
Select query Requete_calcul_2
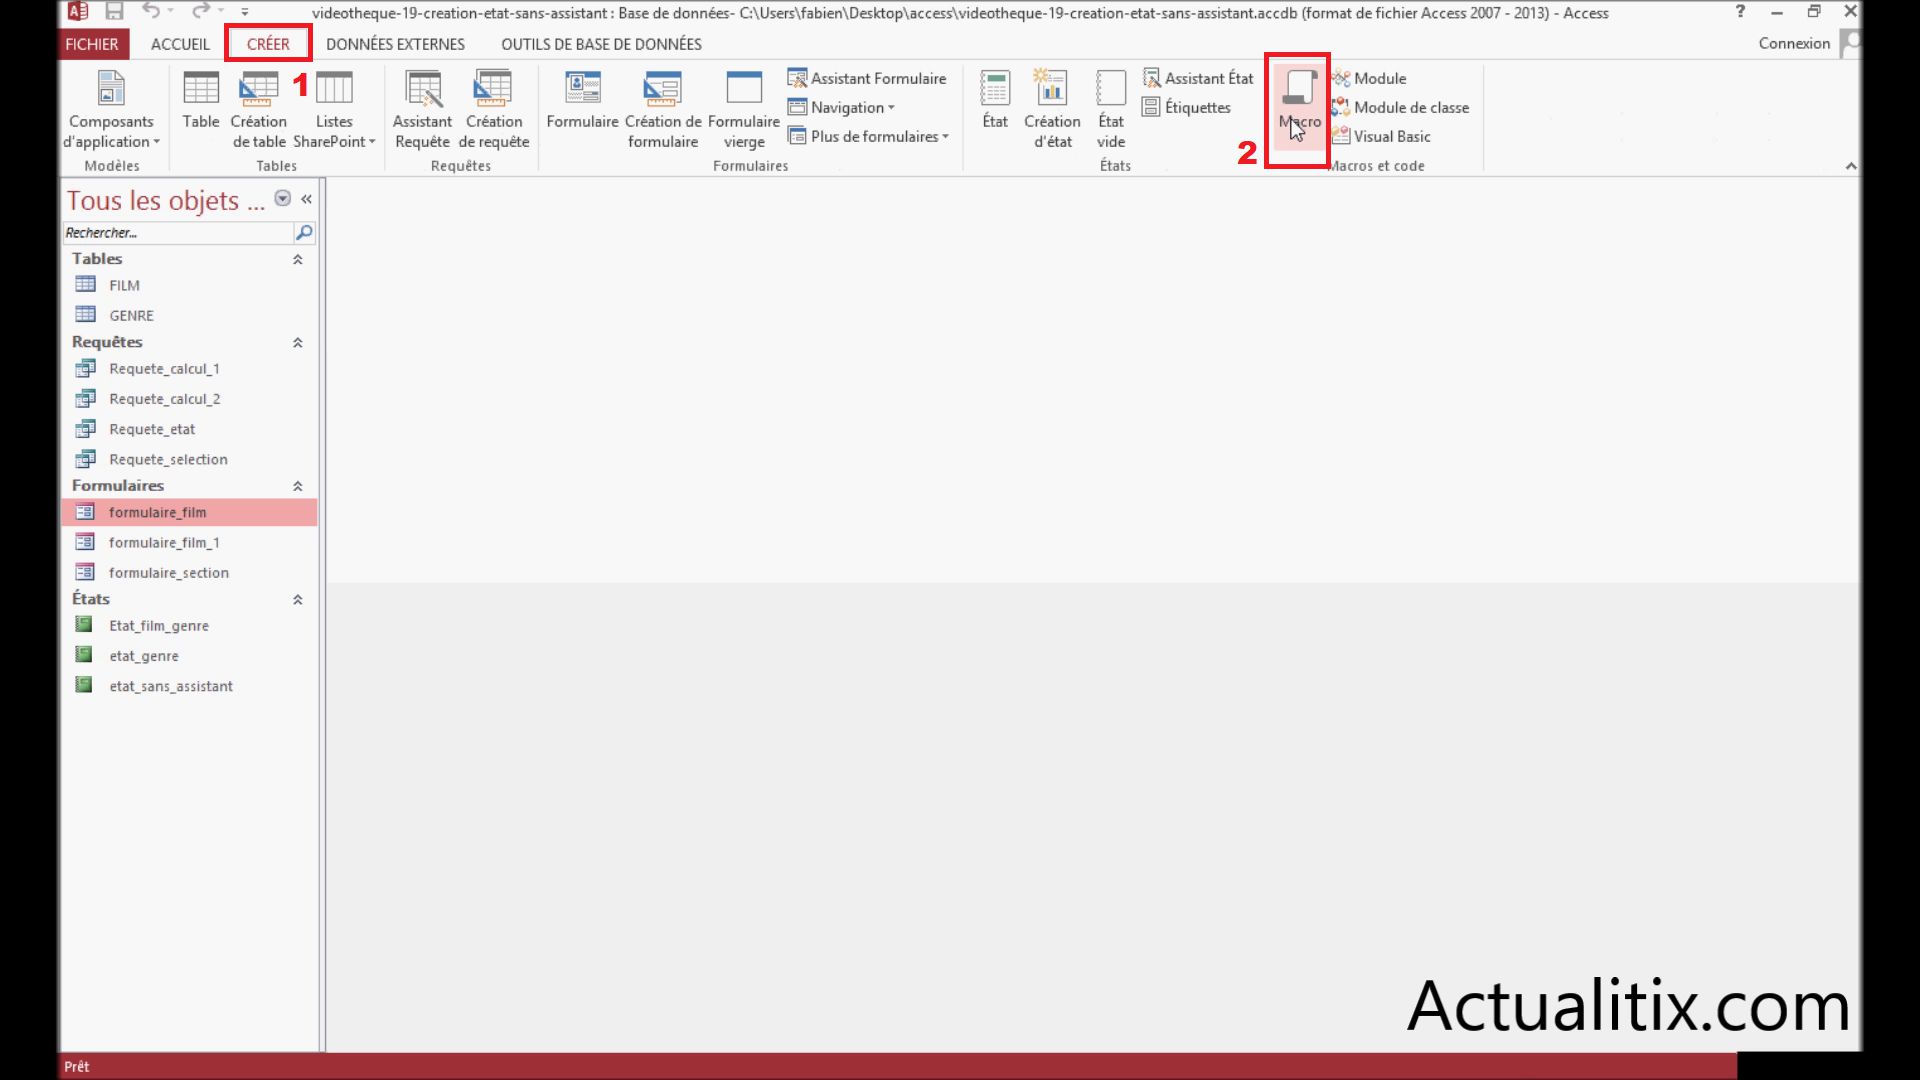(x=190, y=399)
